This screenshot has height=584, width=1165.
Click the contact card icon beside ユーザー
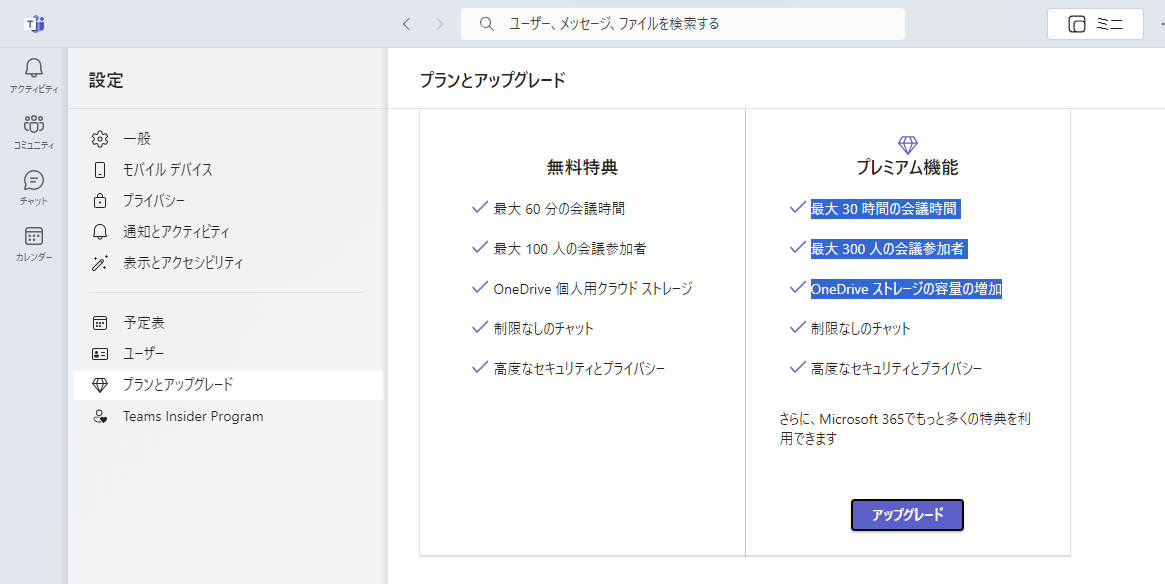click(100, 354)
